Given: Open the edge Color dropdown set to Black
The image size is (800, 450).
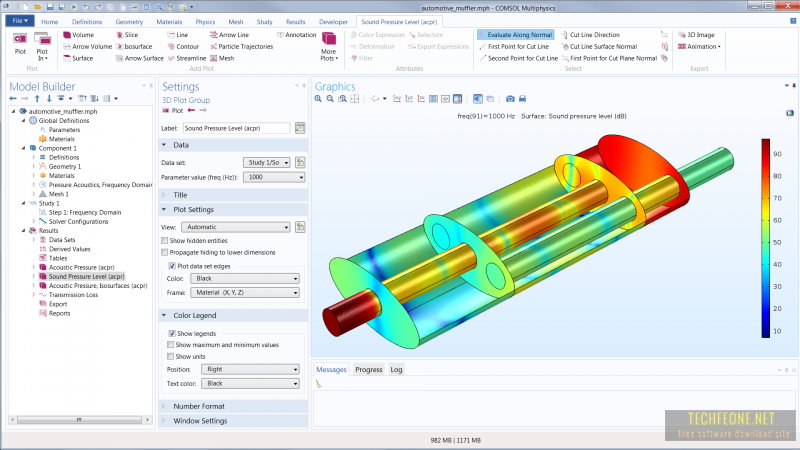Looking at the screenshot, I should pos(245,279).
